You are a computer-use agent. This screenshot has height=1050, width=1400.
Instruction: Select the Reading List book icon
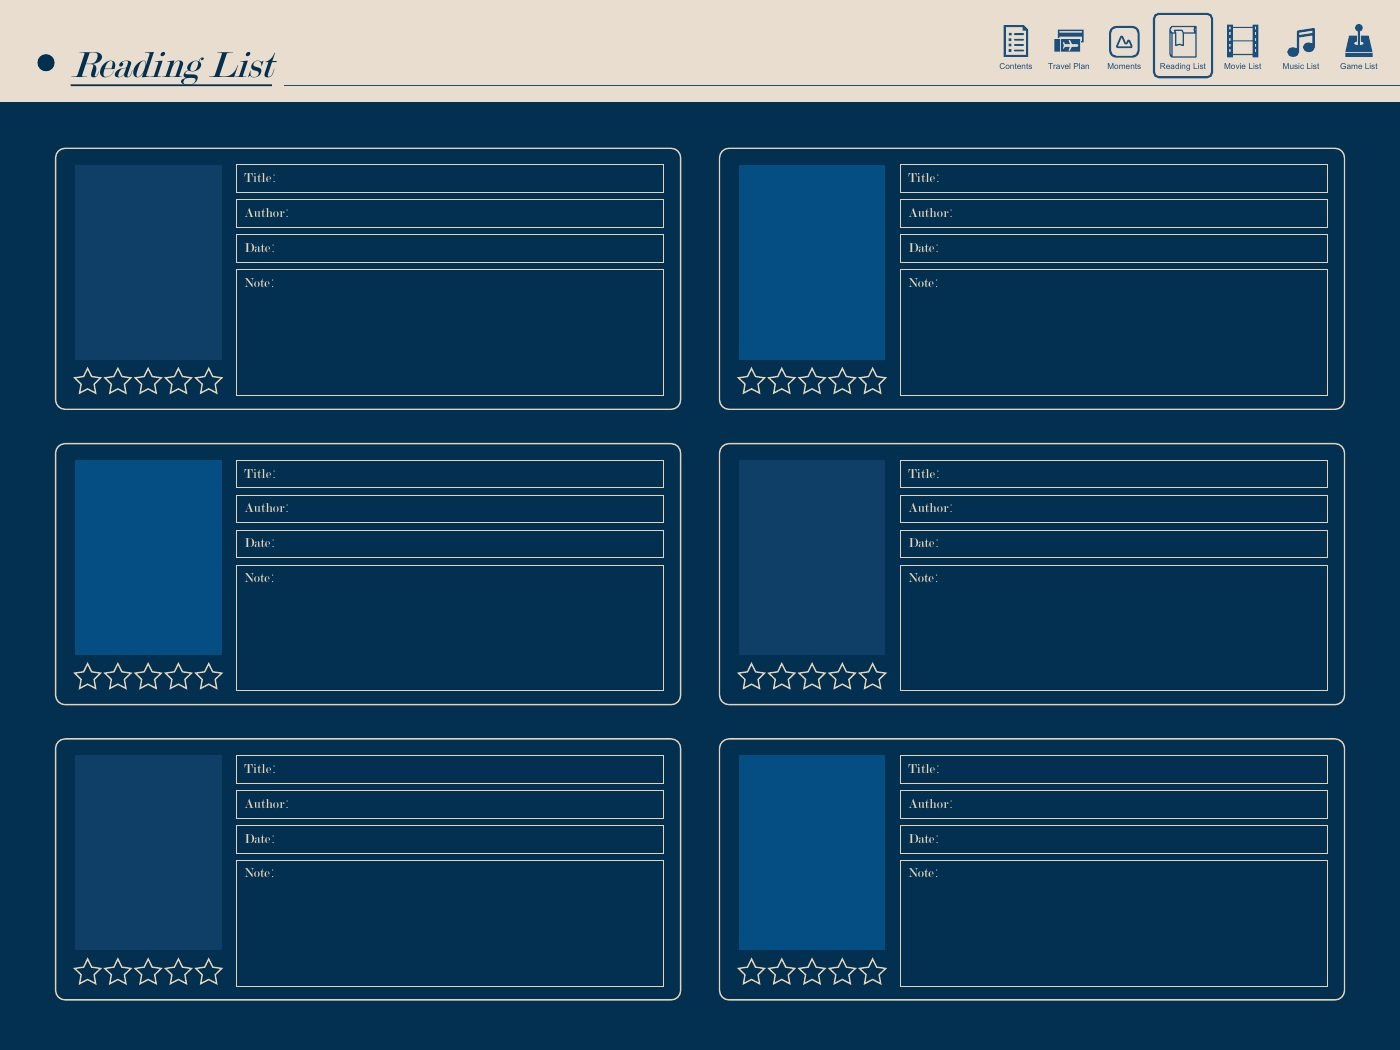(x=1183, y=46)
